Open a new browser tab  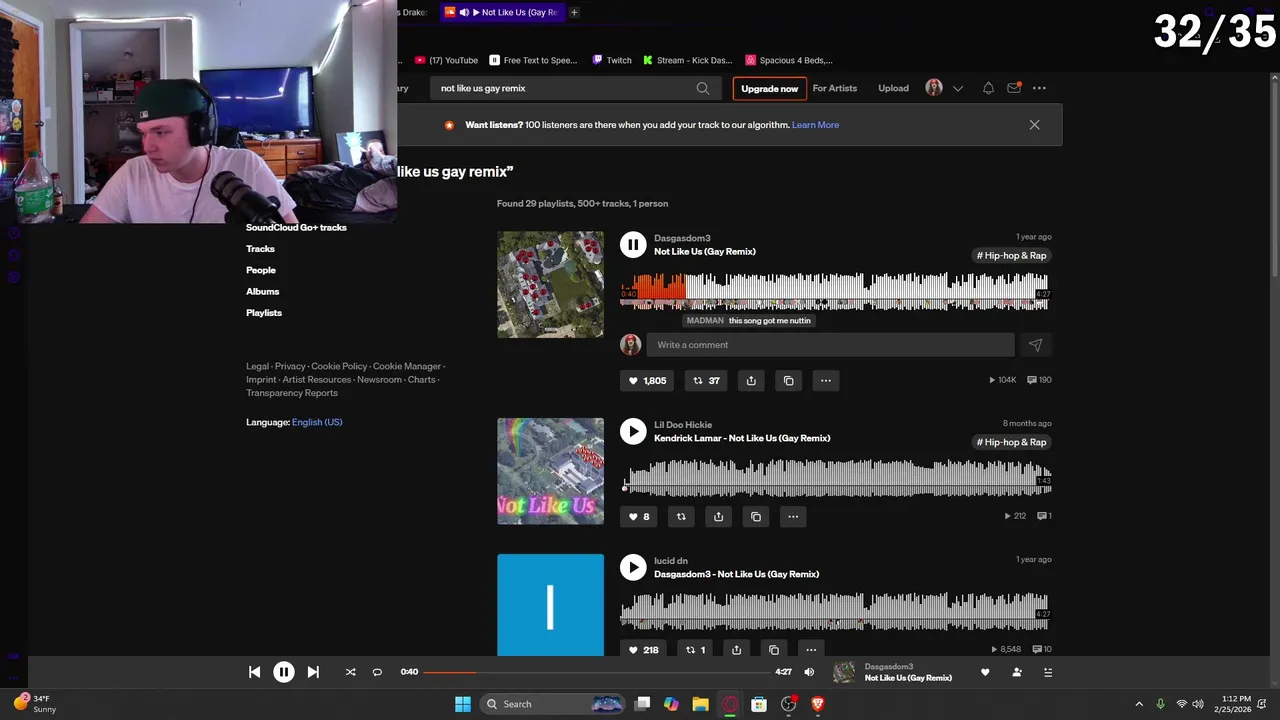pos(574,12)
